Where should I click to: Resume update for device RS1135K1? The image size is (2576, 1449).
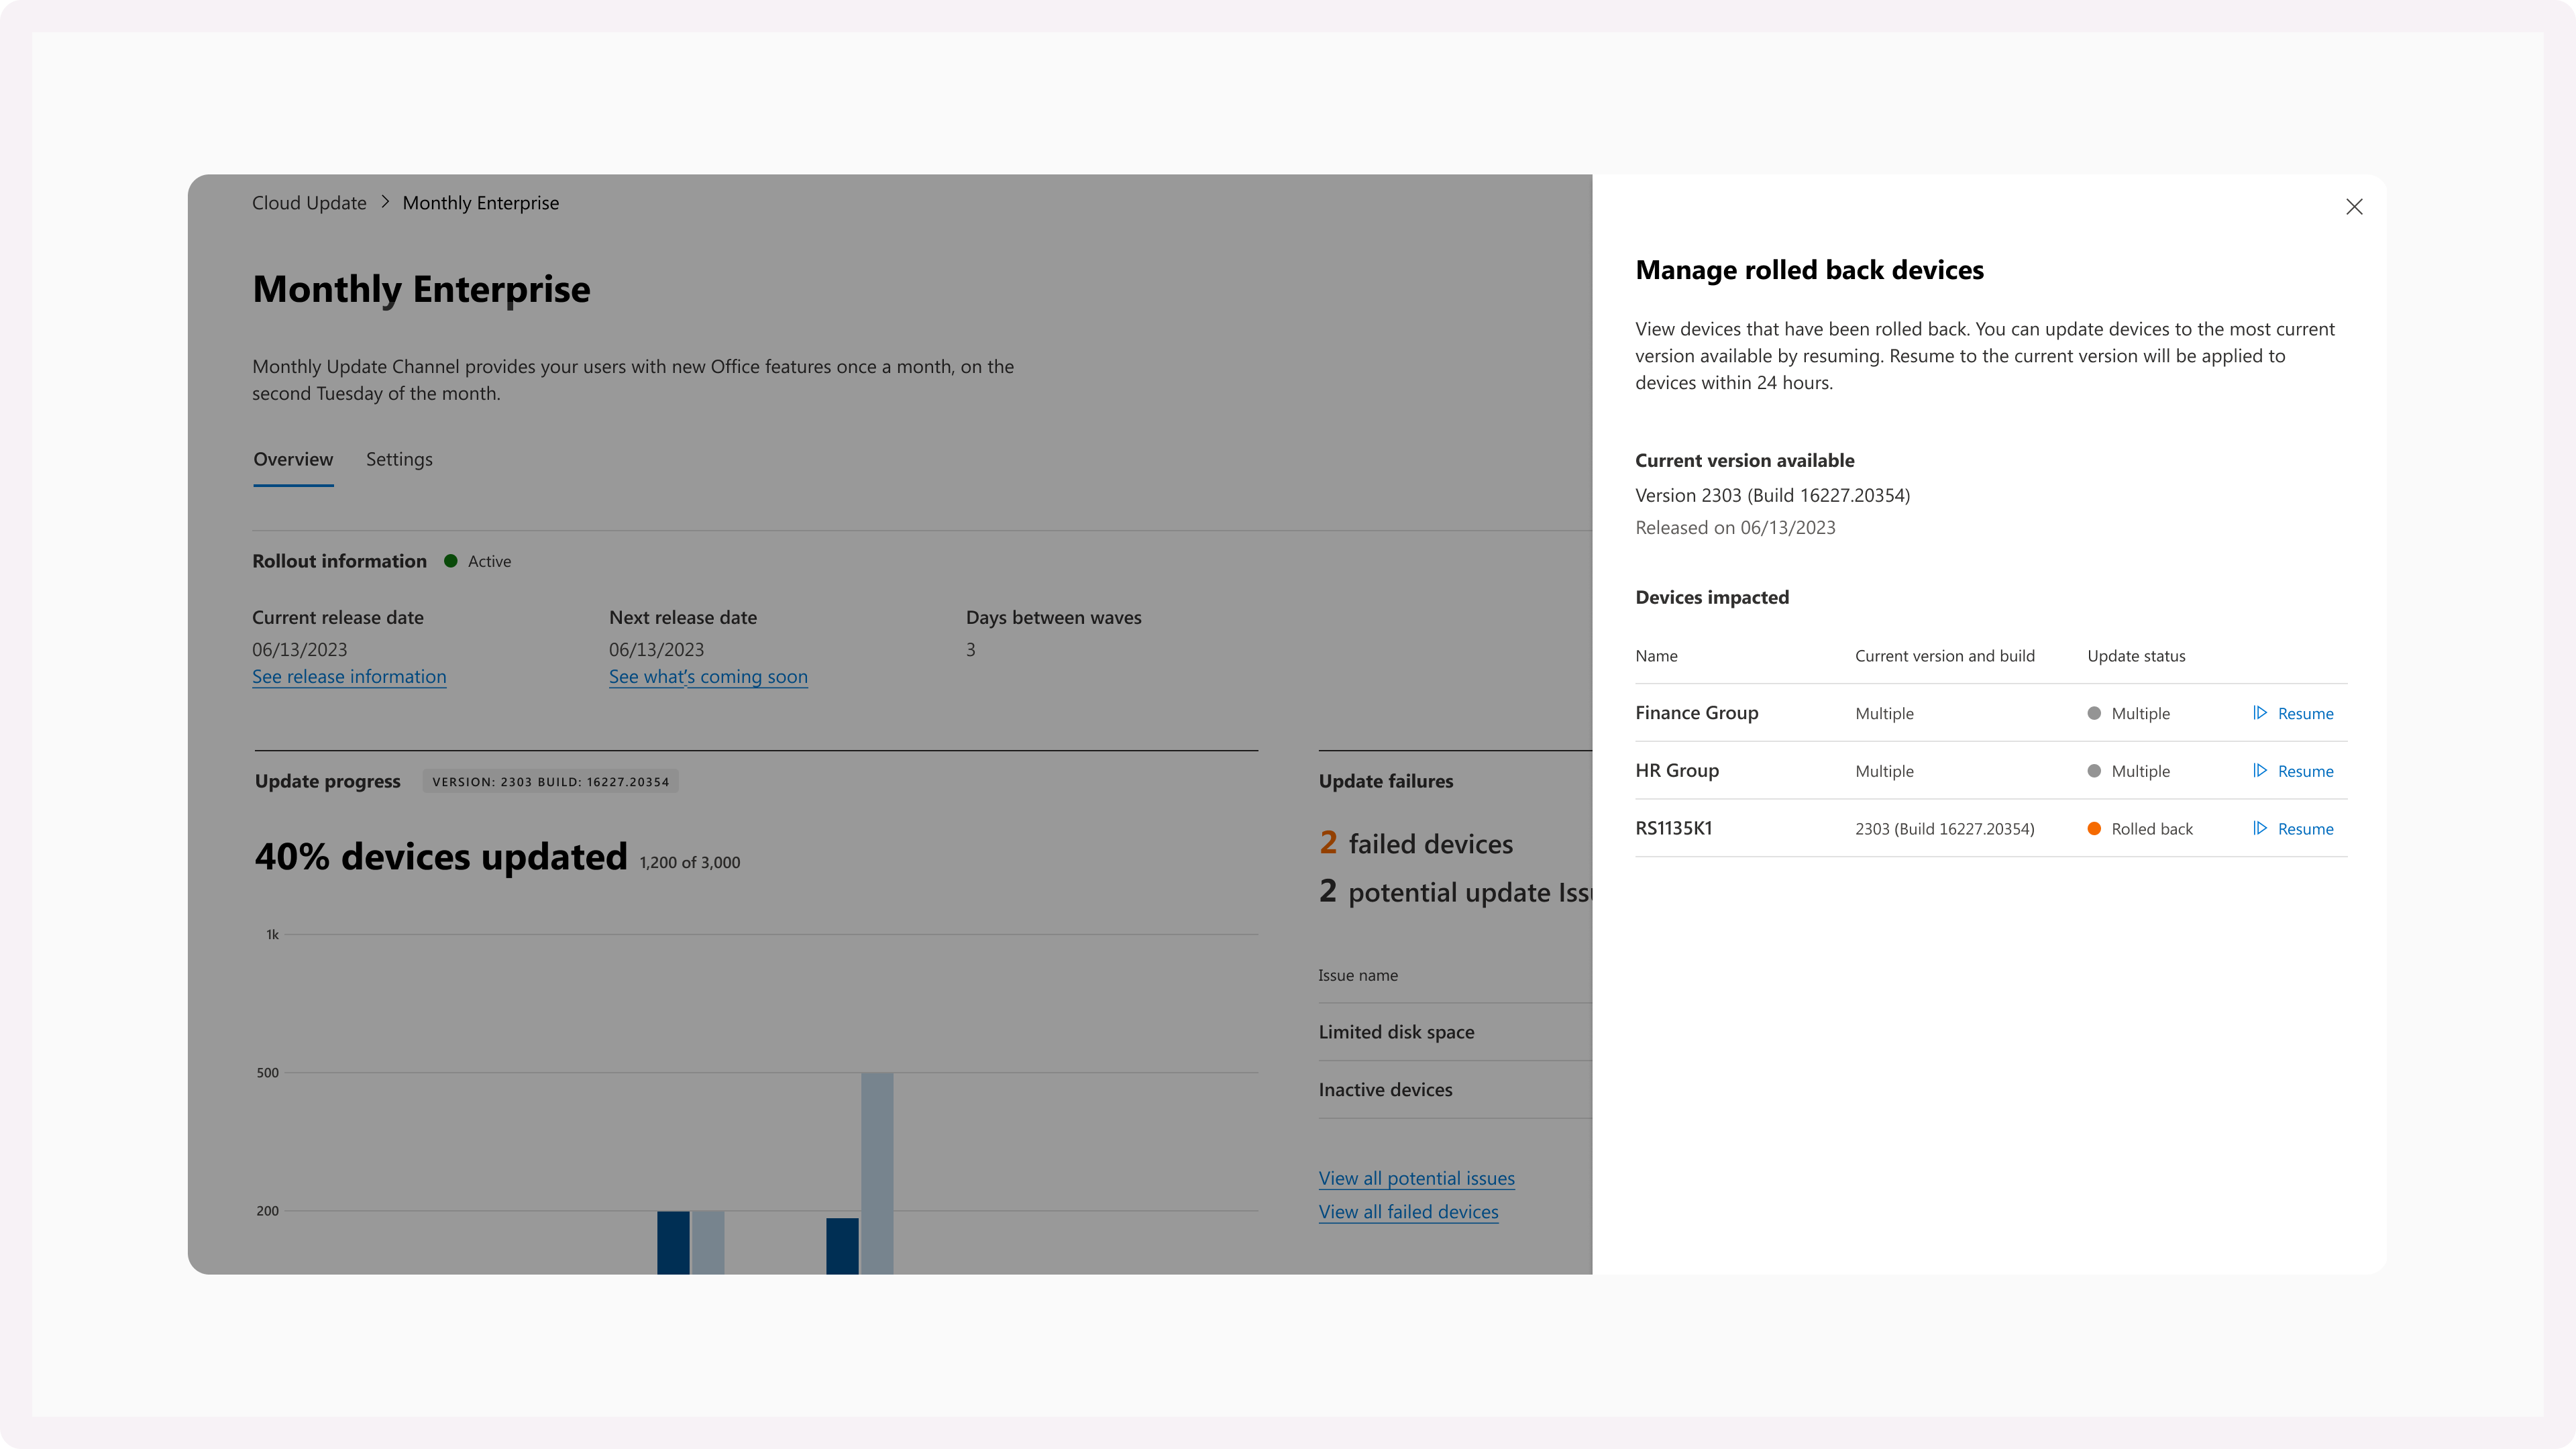[2292, 829]
